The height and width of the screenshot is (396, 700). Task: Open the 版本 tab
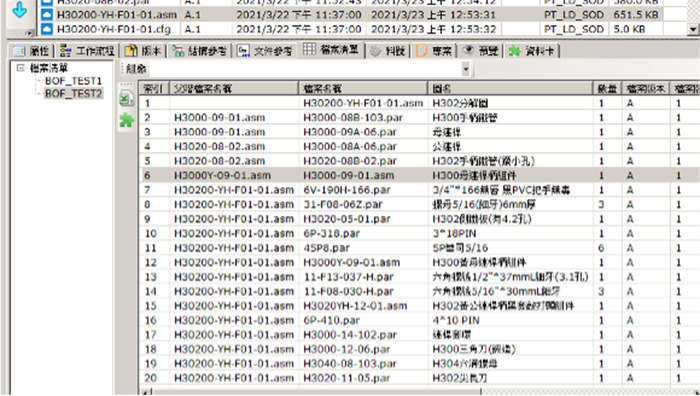[x=142, y=51]
